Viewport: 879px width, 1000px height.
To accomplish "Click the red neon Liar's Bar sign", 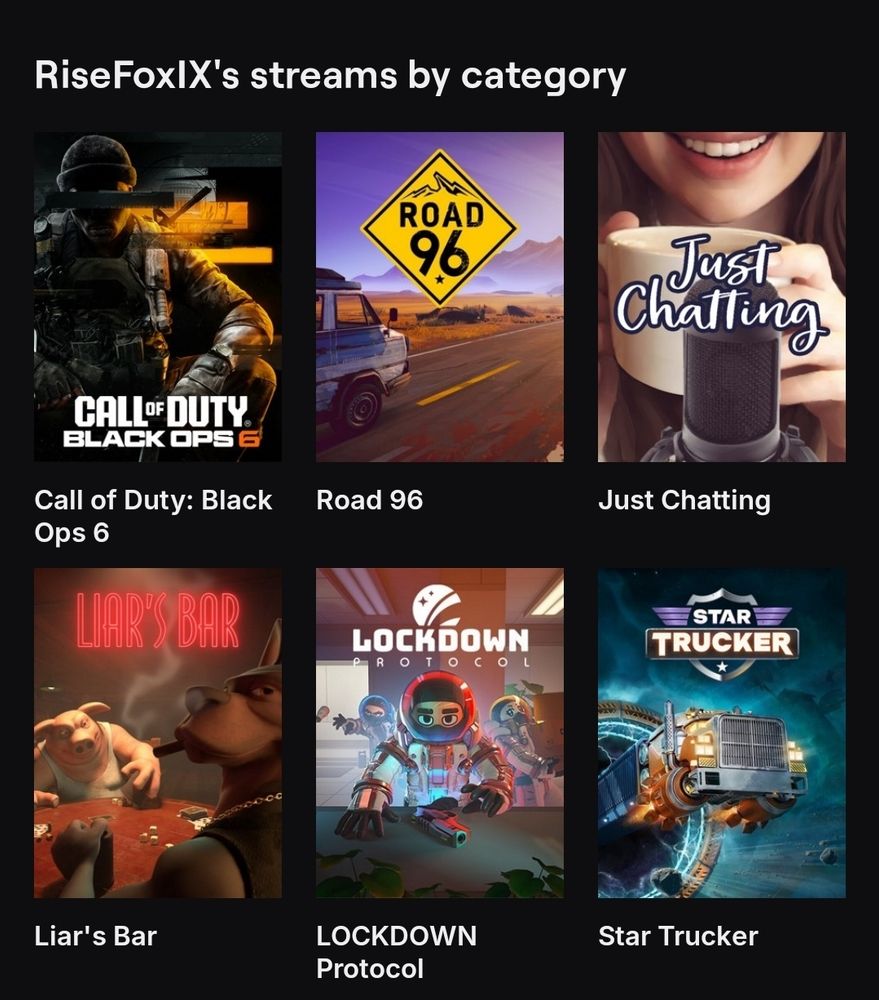I will (x=158, y=620).
